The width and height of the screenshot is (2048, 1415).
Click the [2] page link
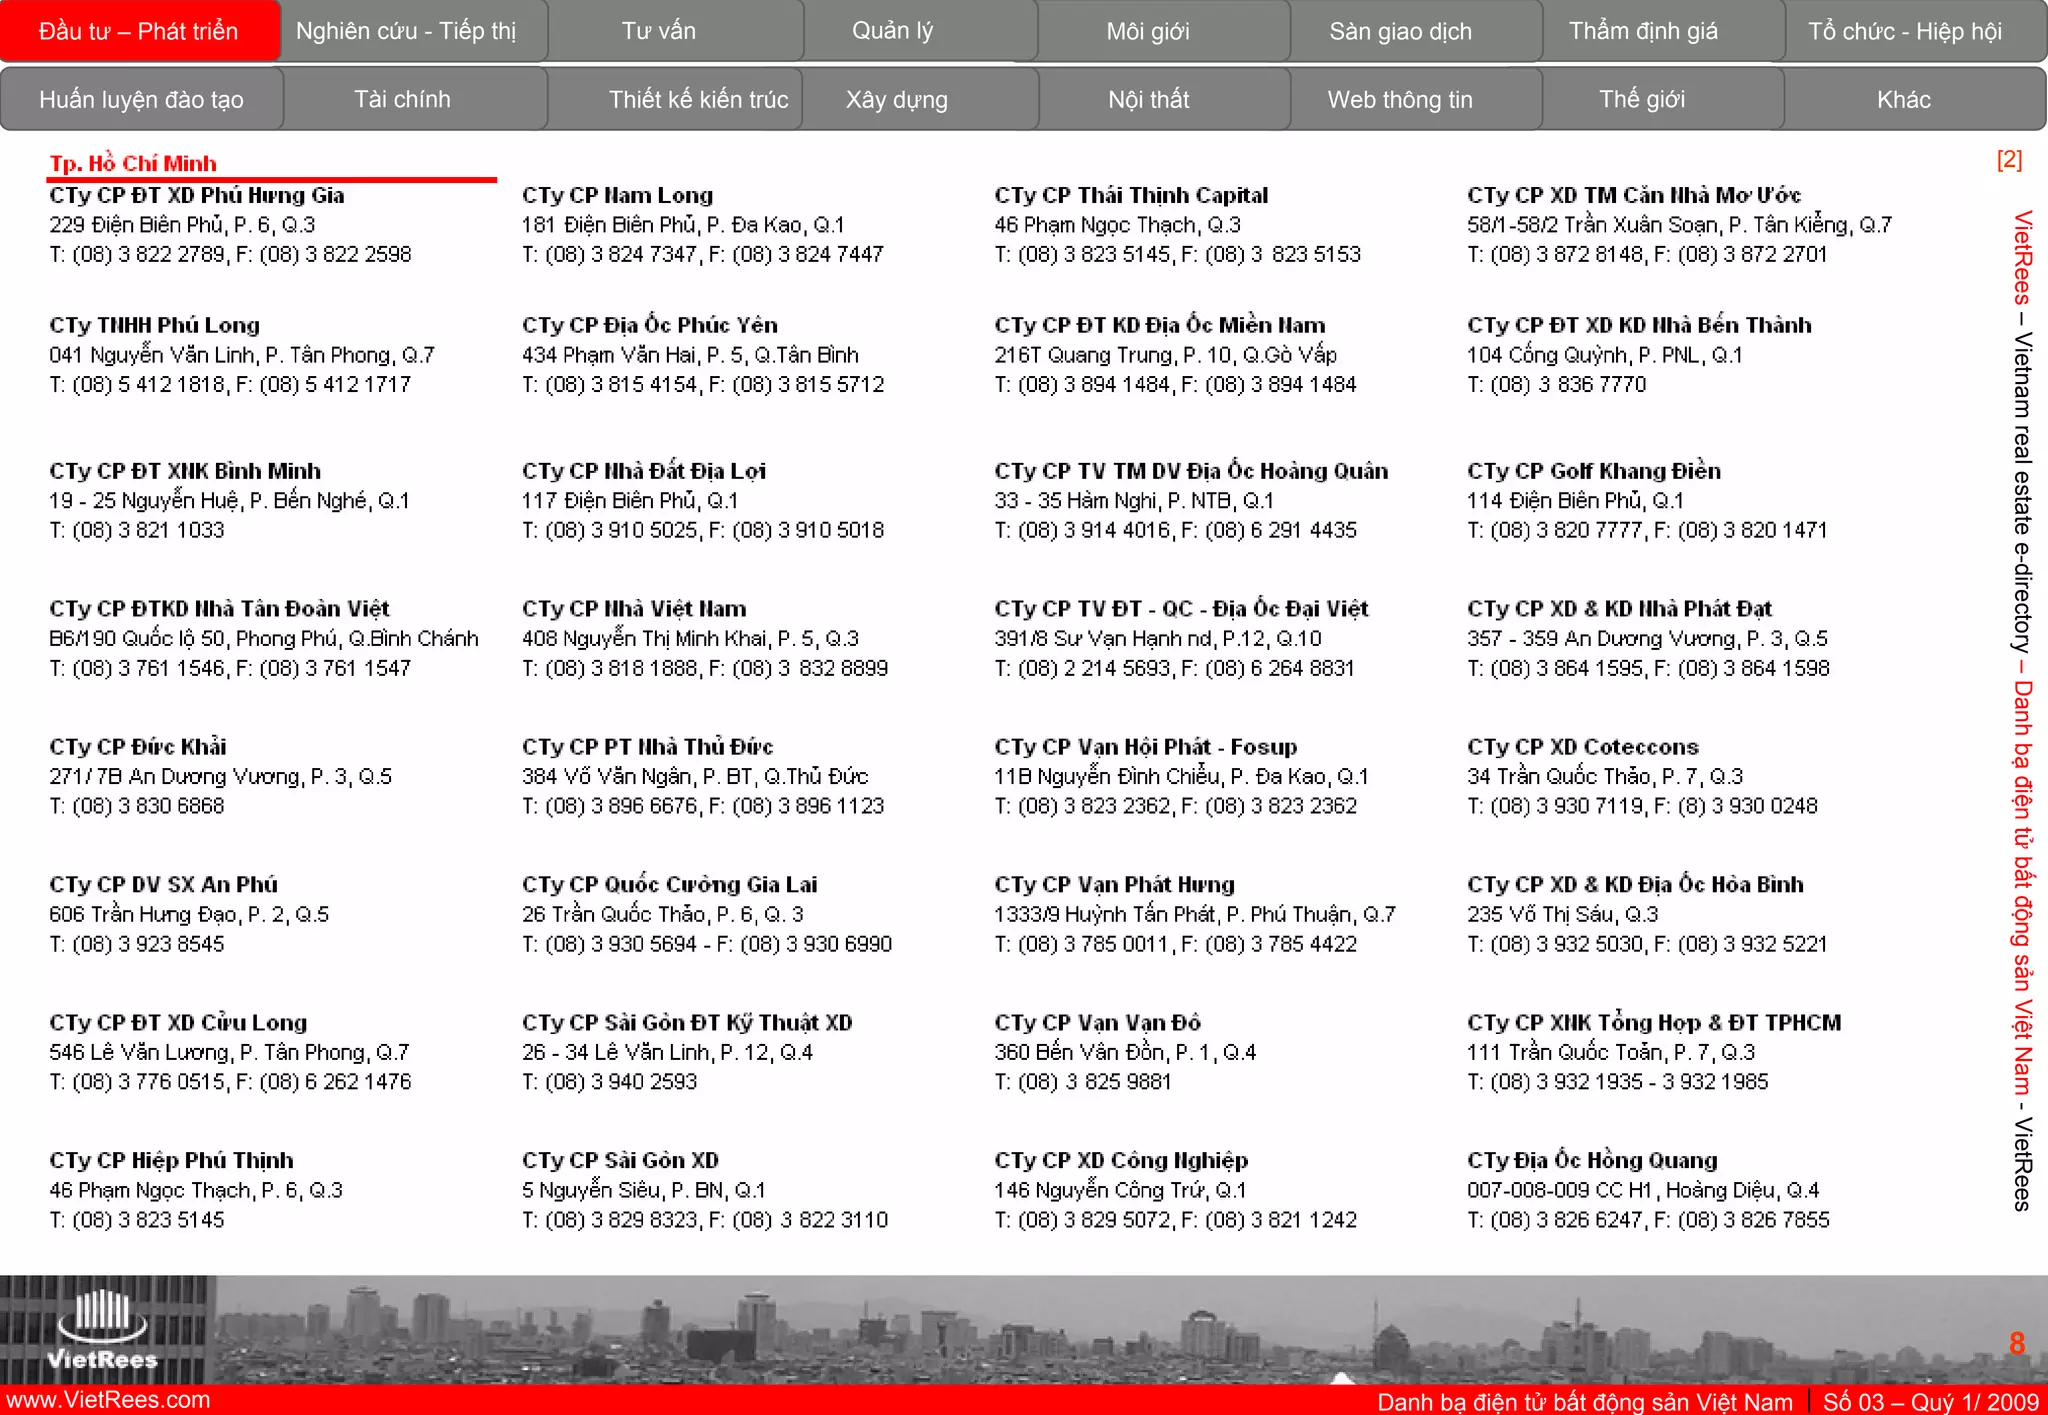pos(2009,159)
